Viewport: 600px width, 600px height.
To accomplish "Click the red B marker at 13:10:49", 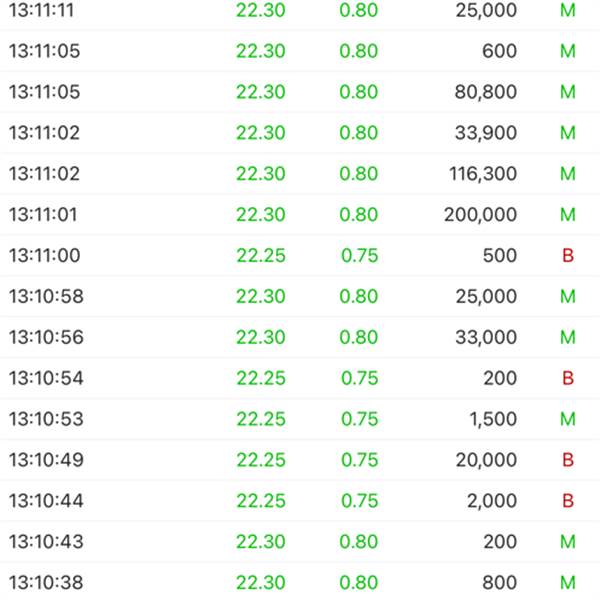I will pyautogui.click(x=568, y=460).
